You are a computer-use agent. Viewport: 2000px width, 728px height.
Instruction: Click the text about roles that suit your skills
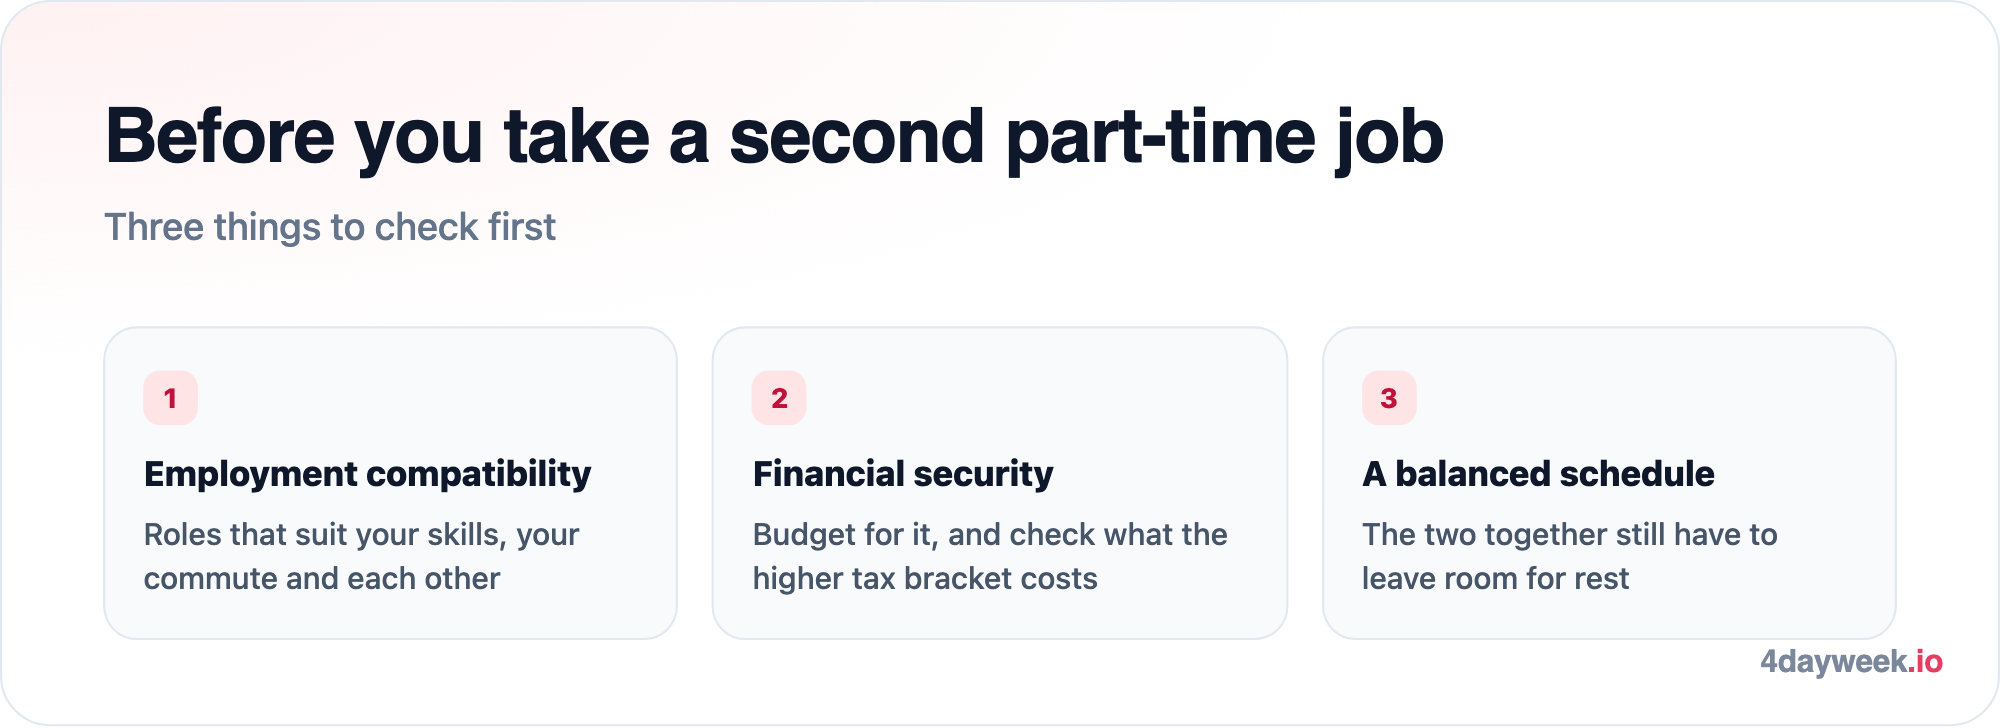pos(361,556)
